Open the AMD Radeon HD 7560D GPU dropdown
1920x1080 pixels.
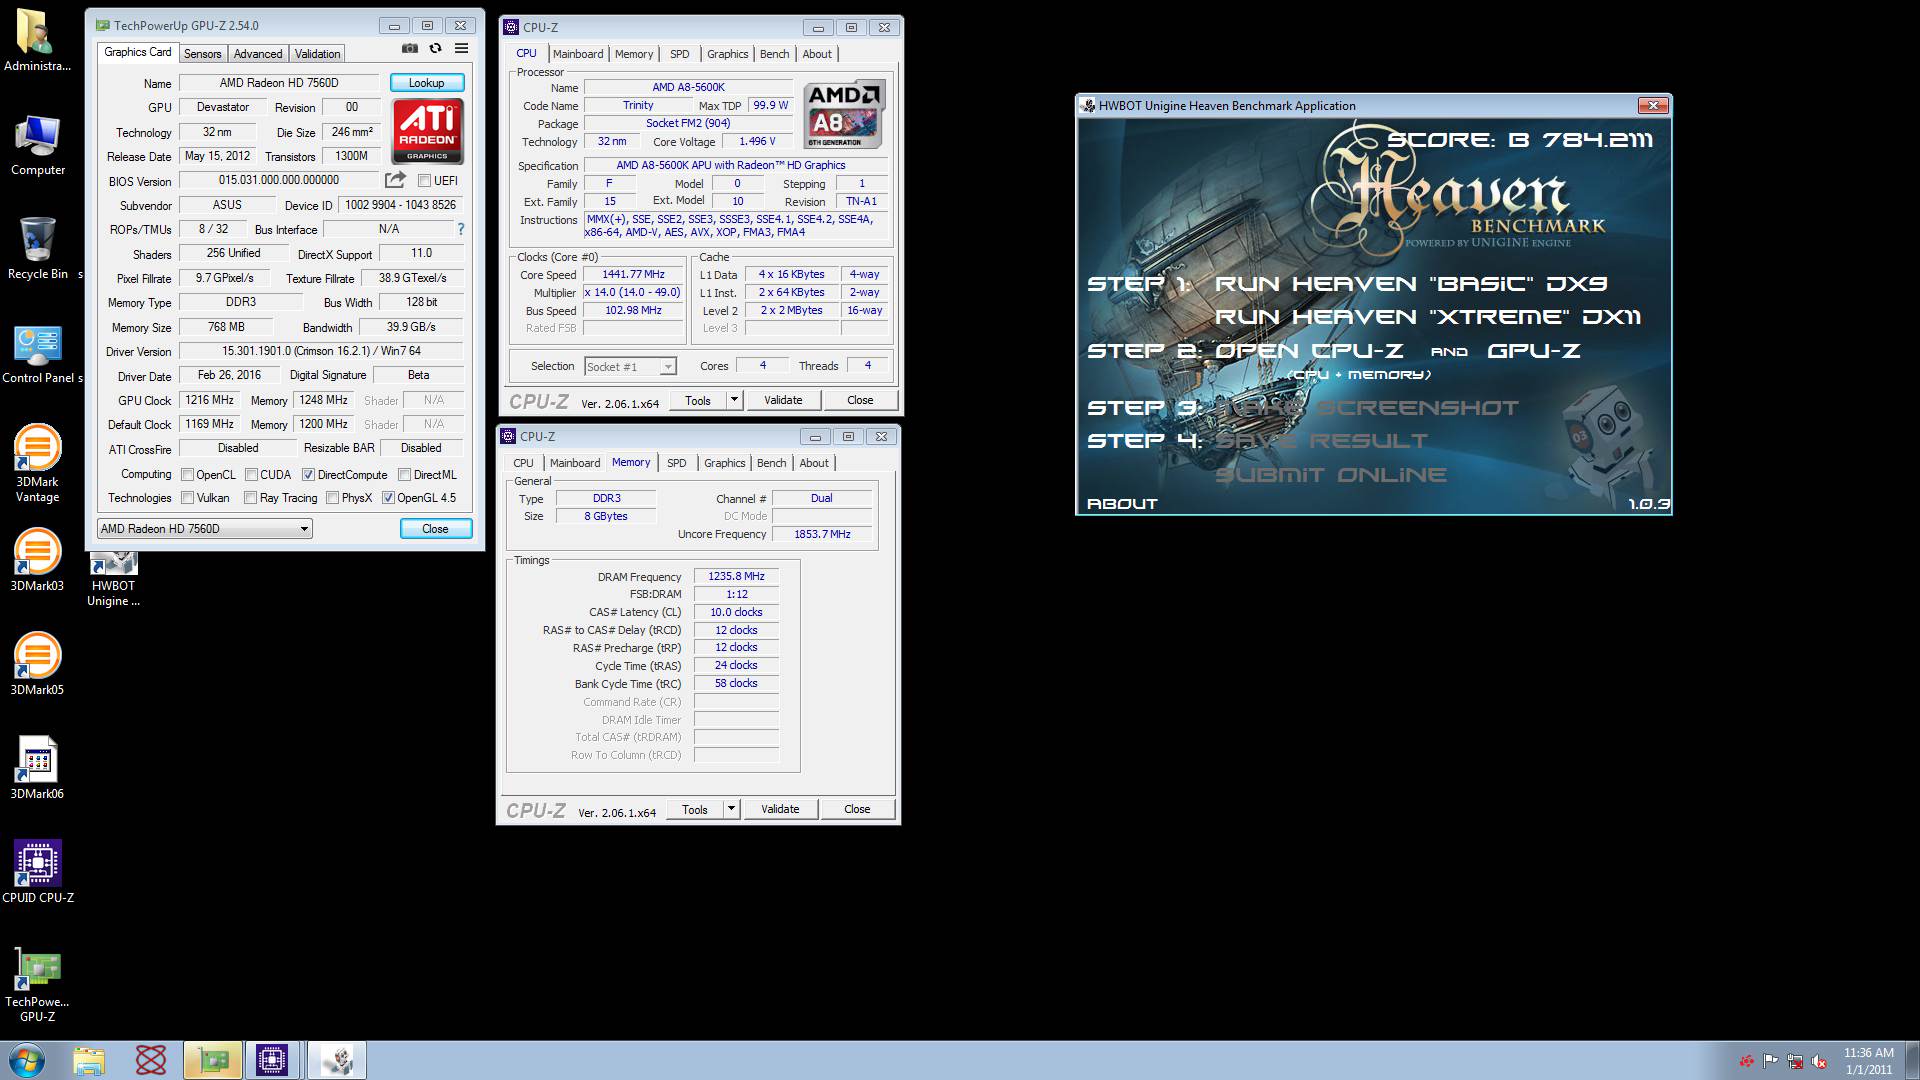tap(204, 529)
